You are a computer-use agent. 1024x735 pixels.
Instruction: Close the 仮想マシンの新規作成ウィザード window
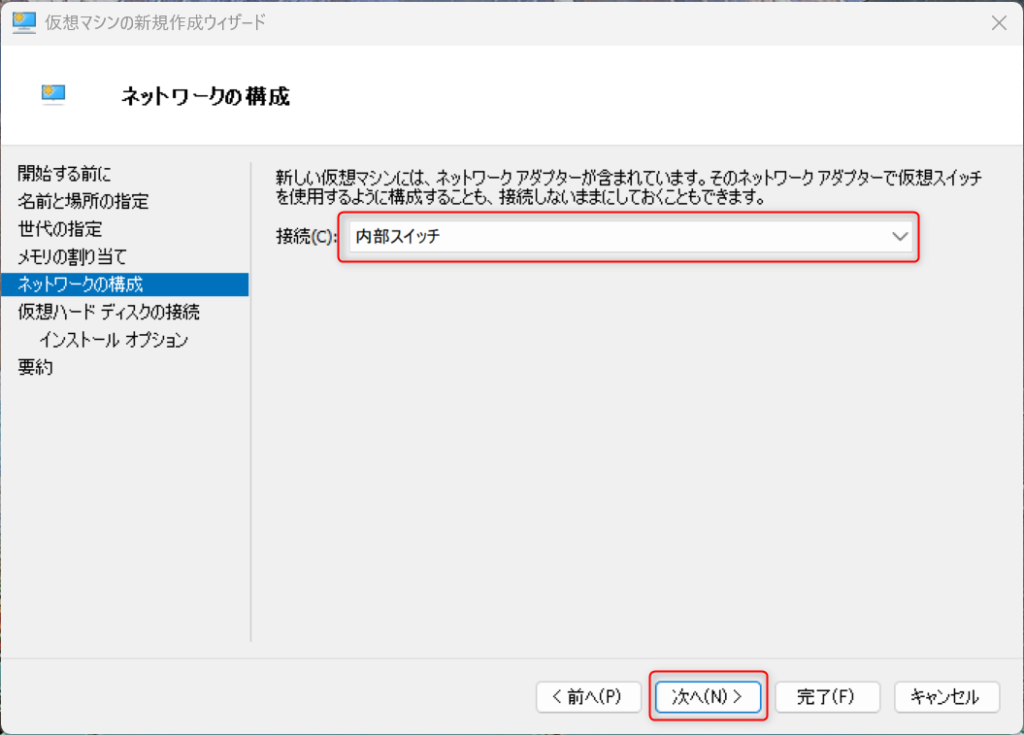click(x=997, y=22)
